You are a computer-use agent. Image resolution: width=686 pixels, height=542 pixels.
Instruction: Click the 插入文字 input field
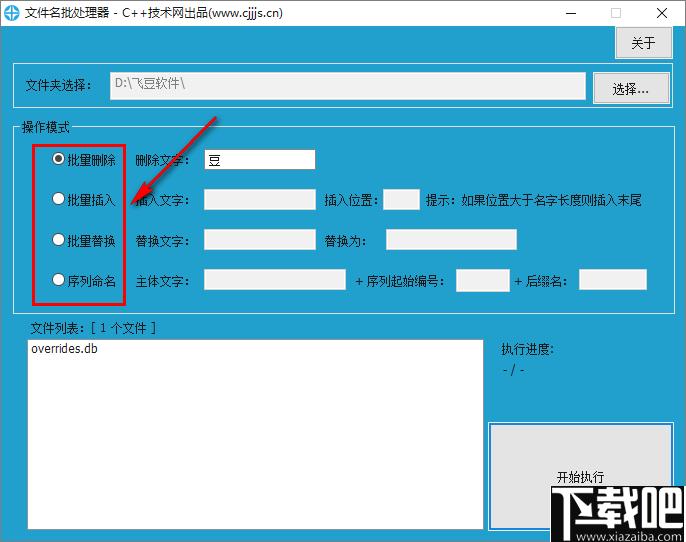tap(260, 199)
